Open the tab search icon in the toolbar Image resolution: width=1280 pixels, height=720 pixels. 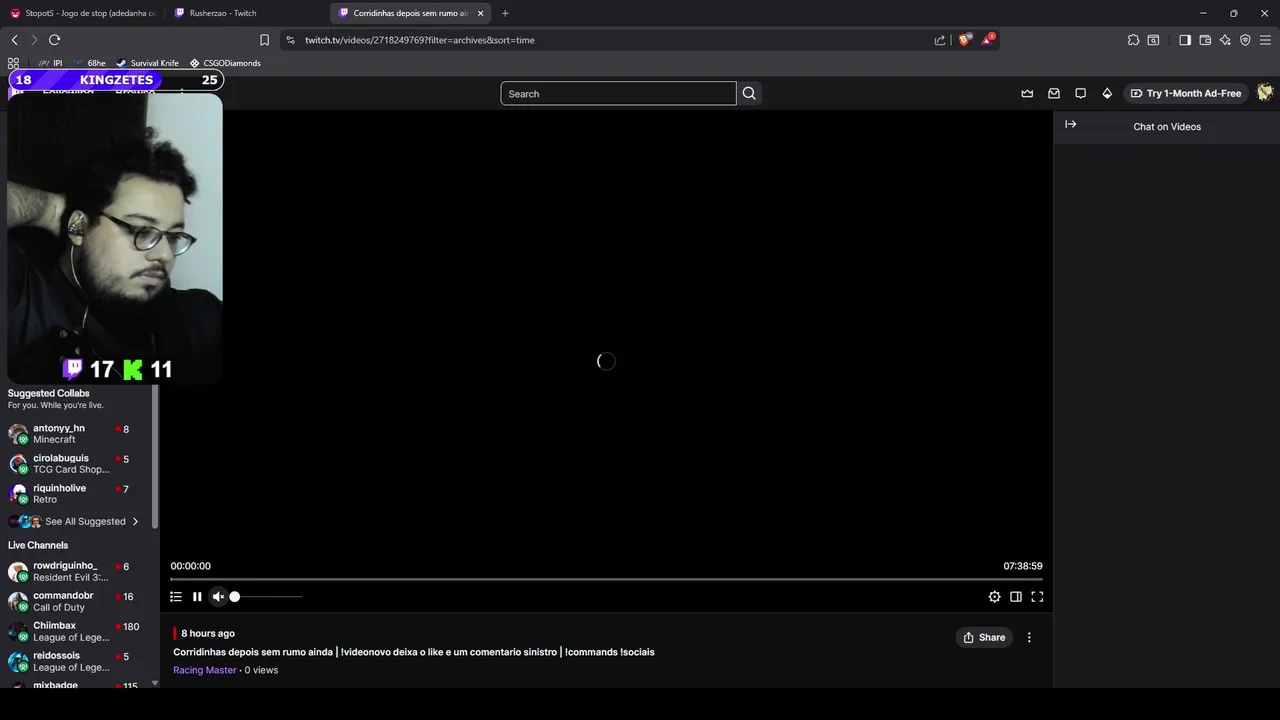coord(1153,40)
